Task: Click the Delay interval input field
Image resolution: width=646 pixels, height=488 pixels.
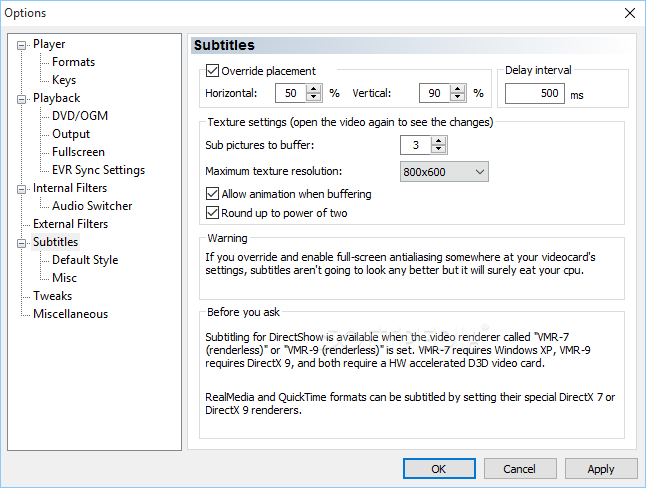Action: click(534, 94)
